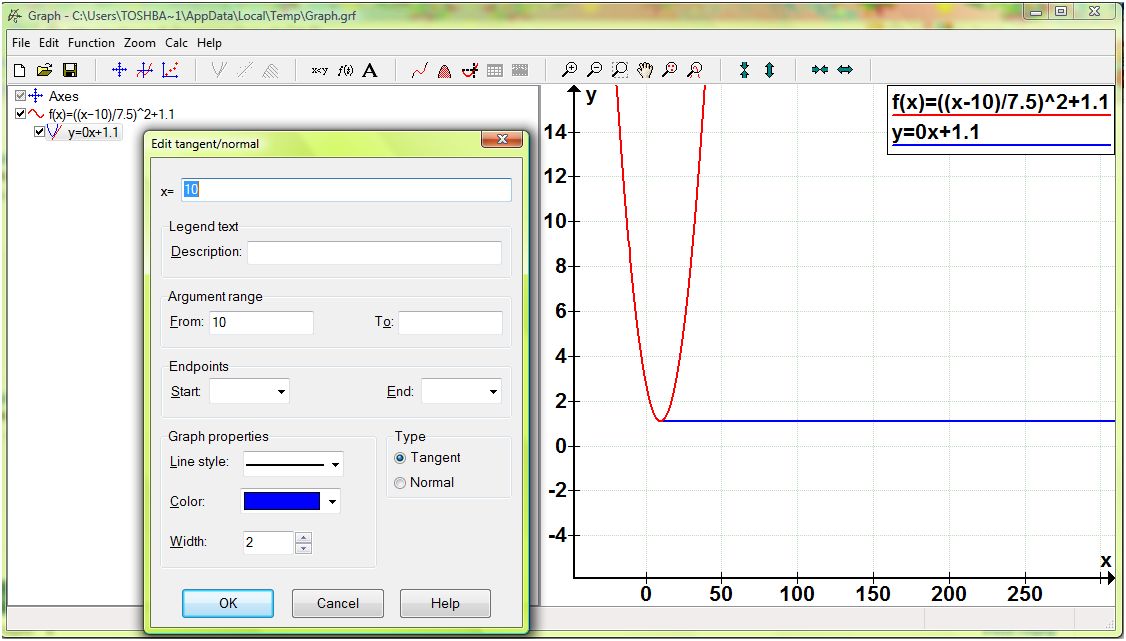
Task: Click the y=0x+1.1 legend text on graph
Action: click(936, 132)
